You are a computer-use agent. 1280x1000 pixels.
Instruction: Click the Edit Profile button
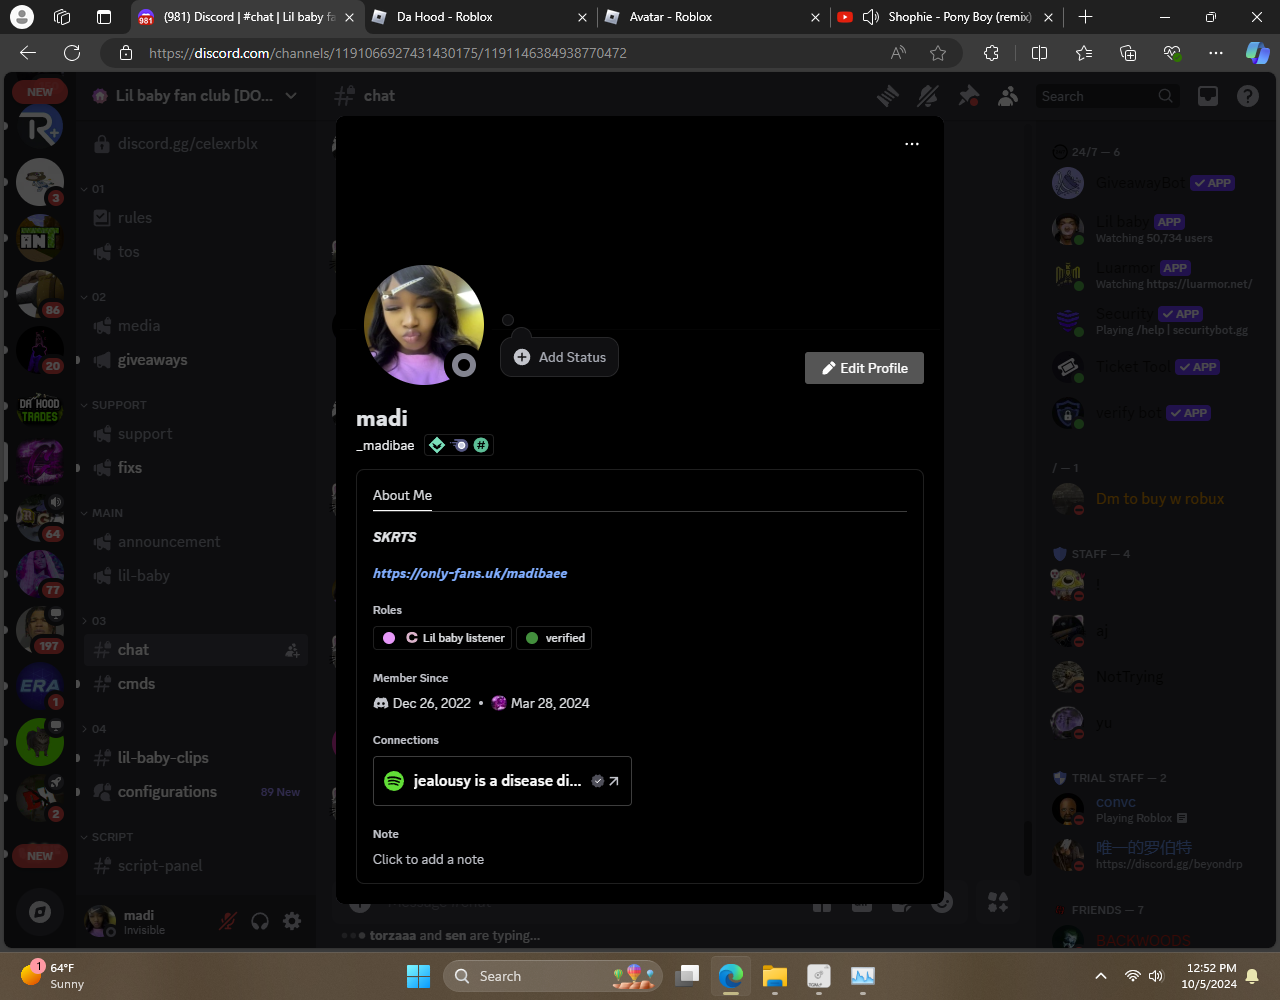864,368
